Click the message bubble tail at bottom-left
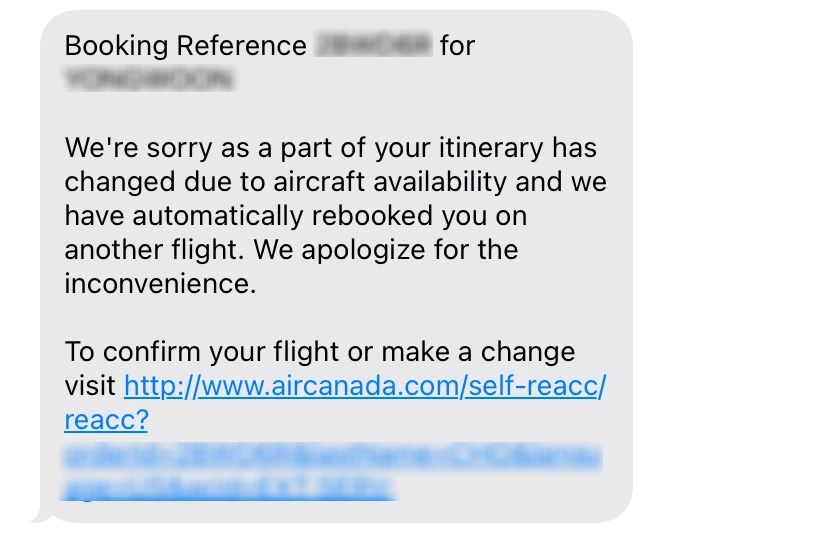 click(x=42, y=517)
